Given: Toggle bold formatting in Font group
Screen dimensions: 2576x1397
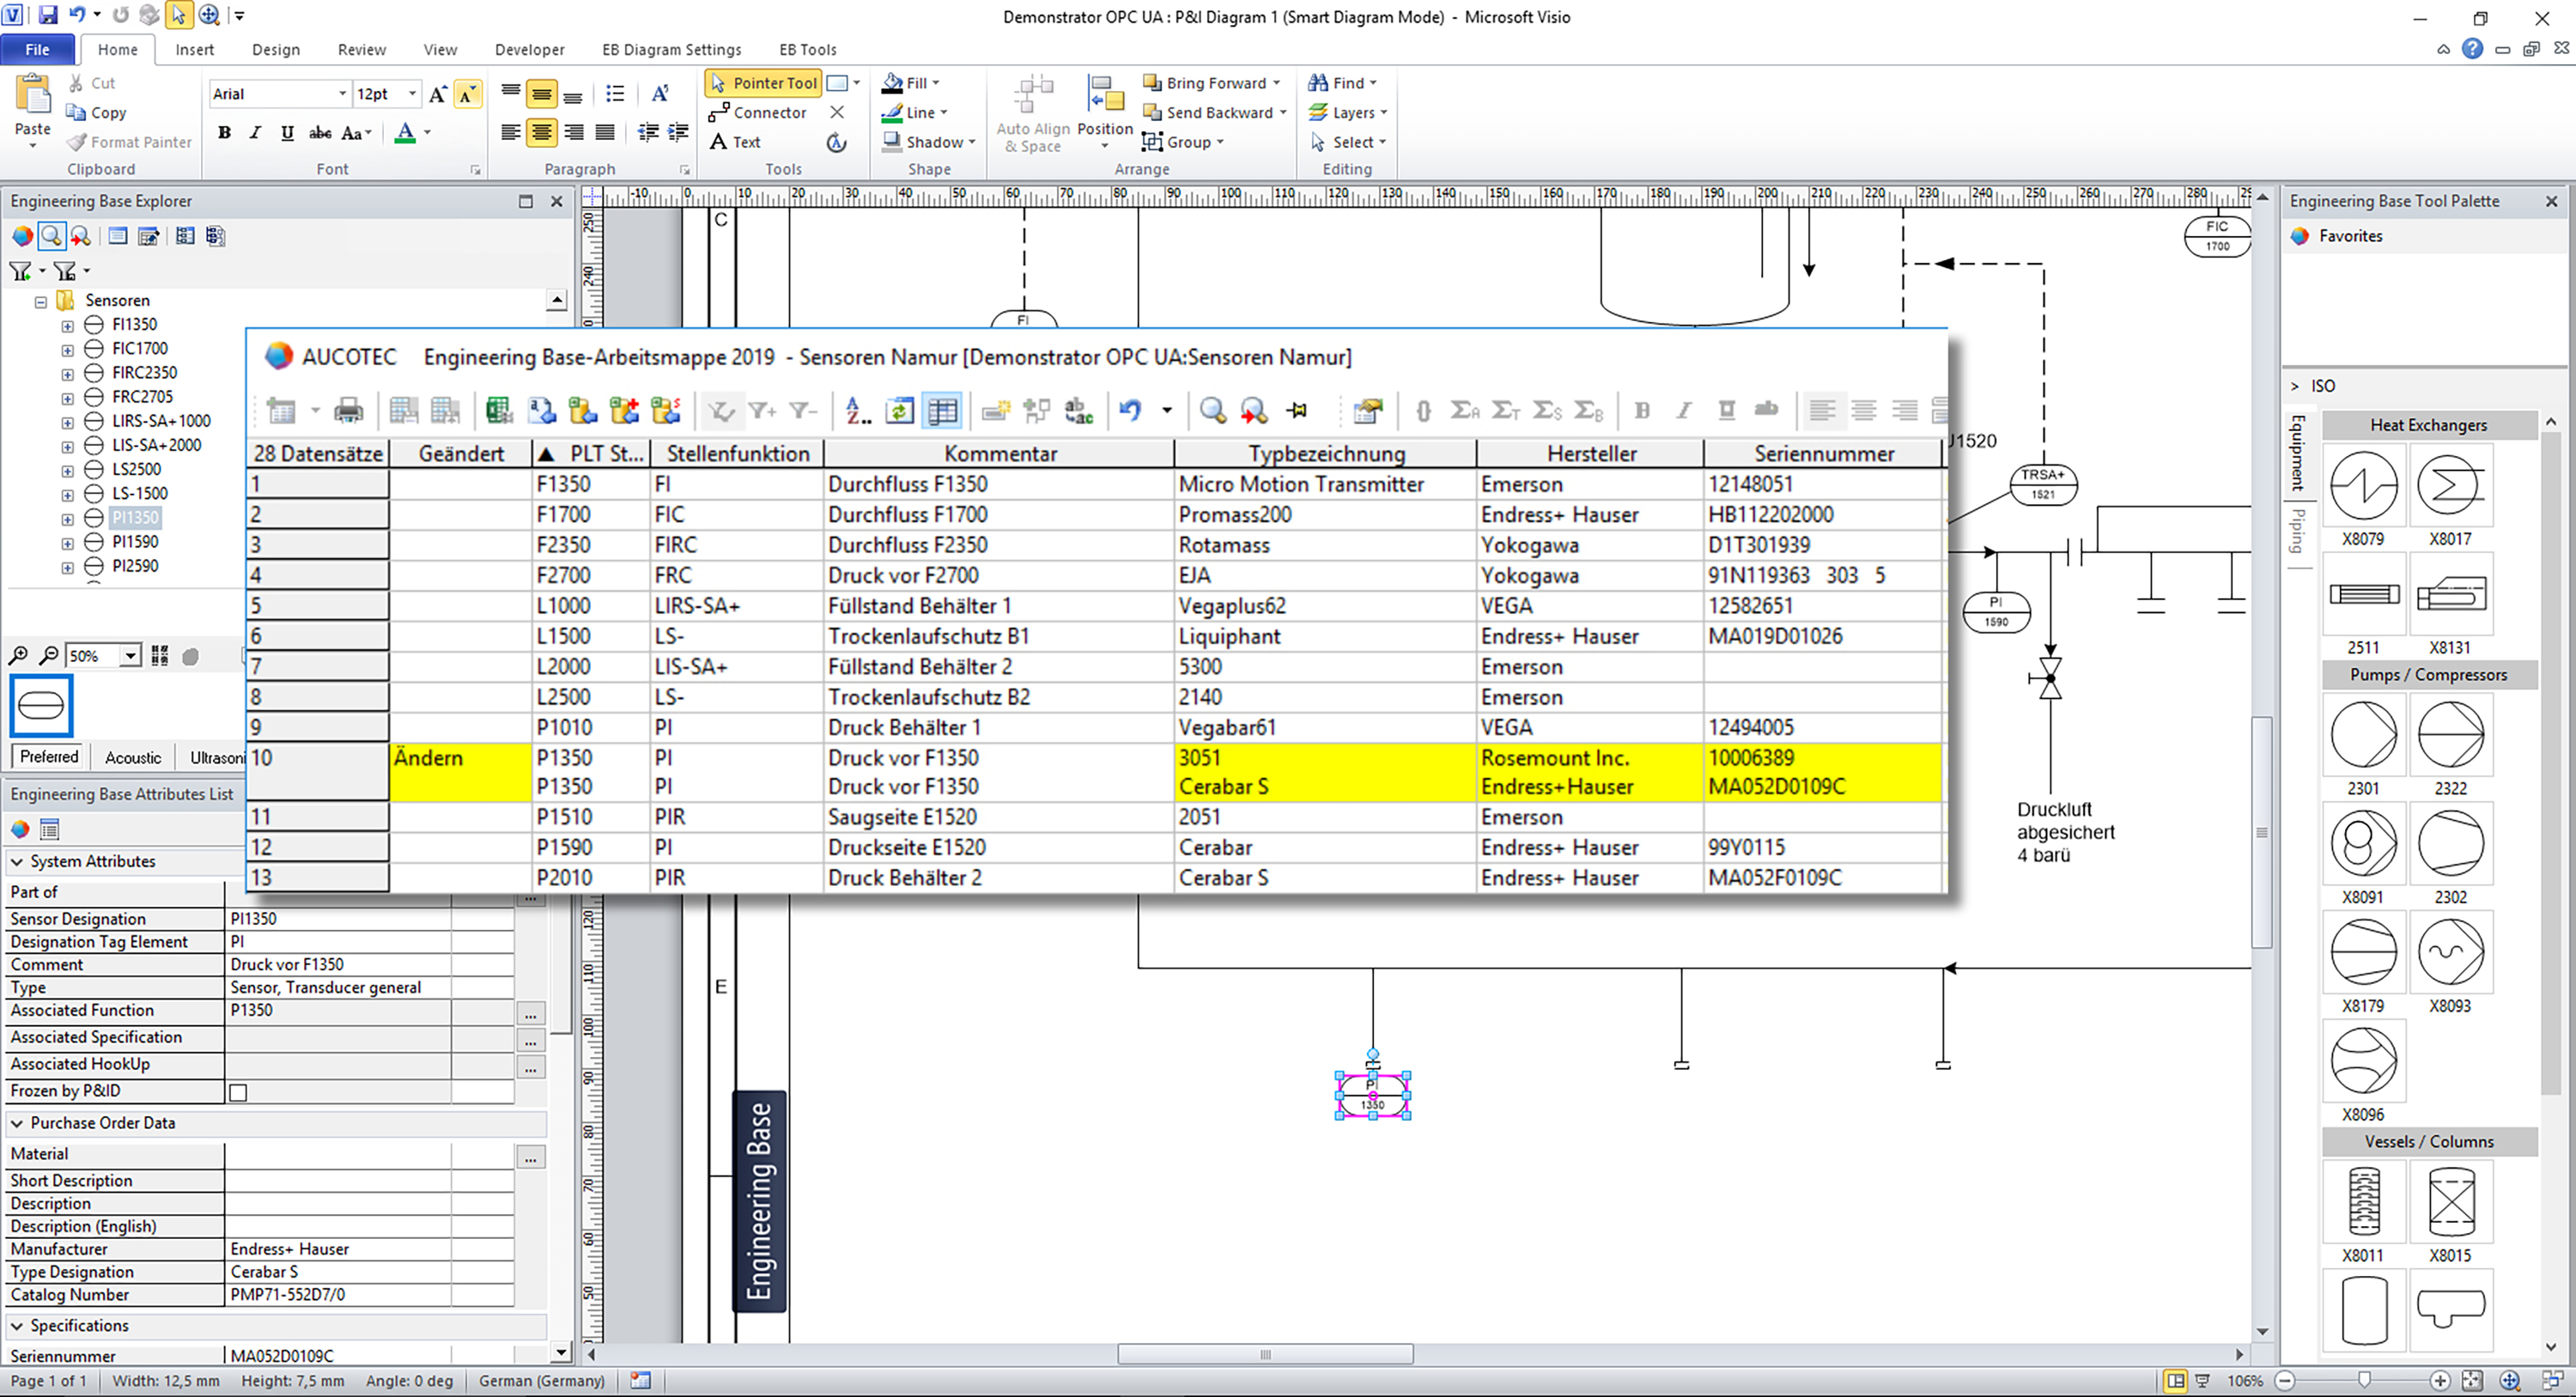Looking at the screenshot, I should pos(225,133).
